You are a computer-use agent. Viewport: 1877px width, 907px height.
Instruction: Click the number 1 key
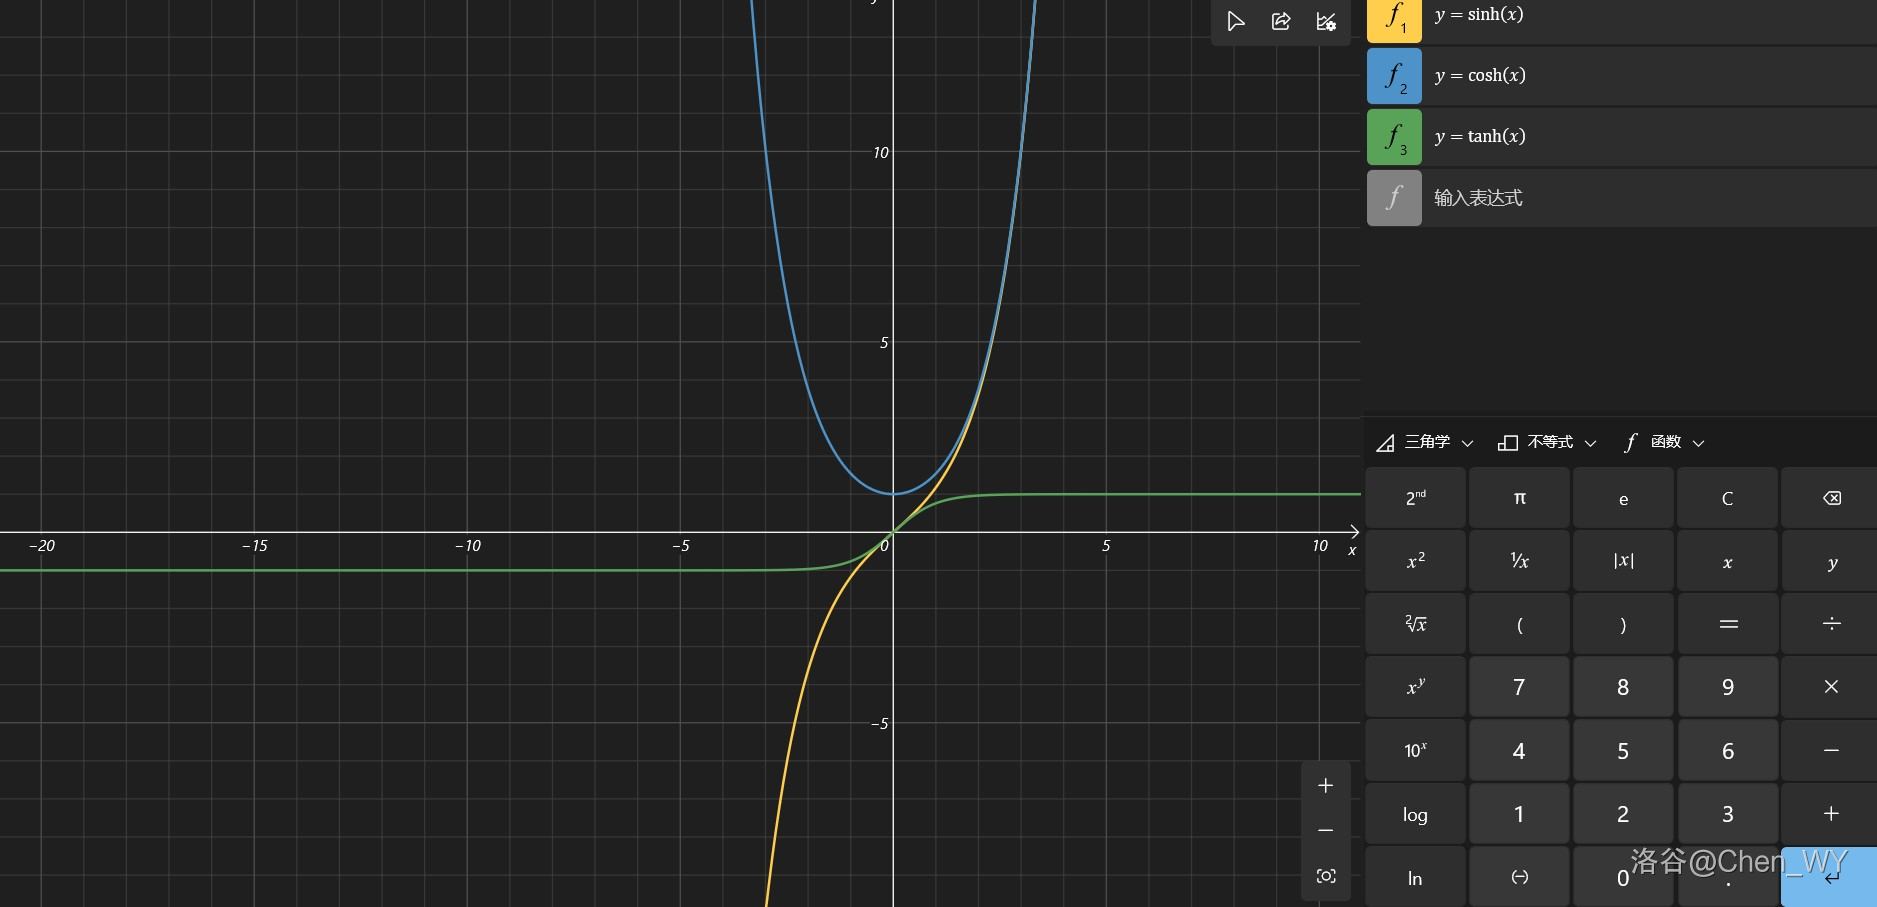point(1519,814)
